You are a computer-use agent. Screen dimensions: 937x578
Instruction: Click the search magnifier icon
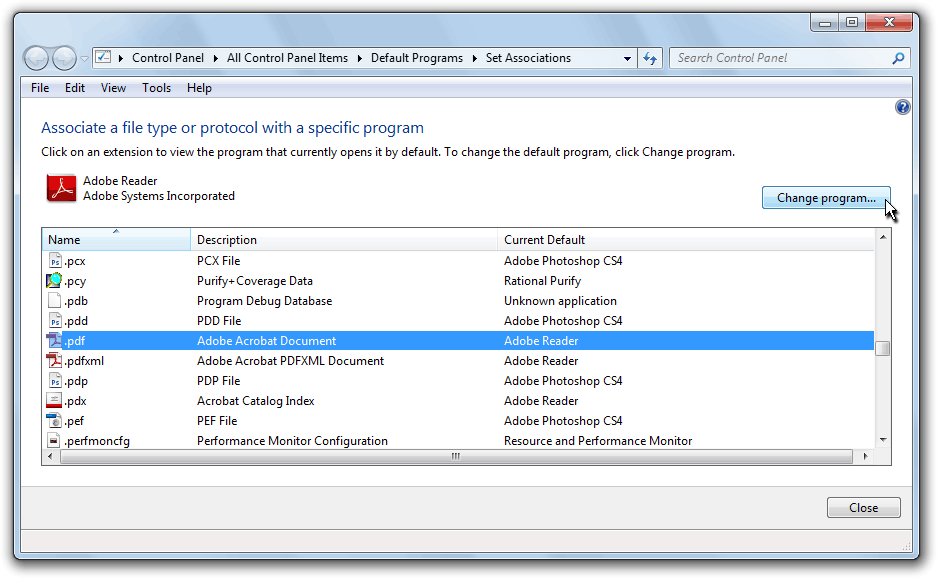tap(898, 58)
